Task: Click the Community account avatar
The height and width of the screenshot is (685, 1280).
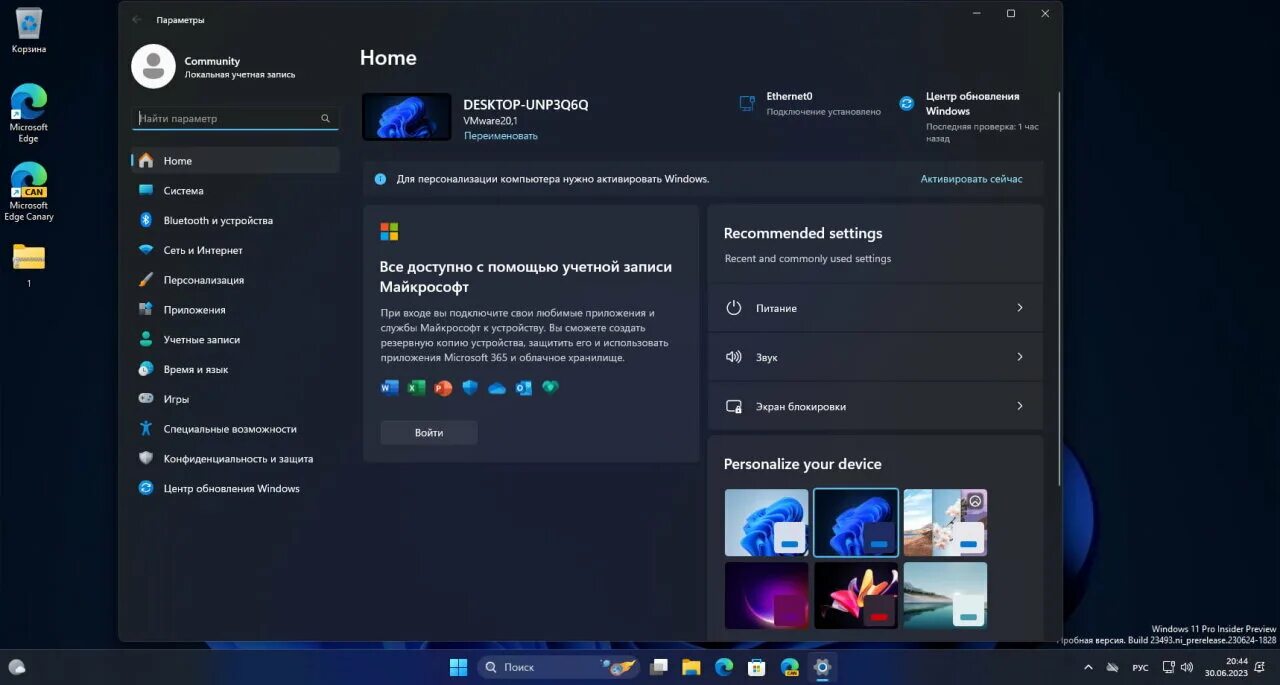Action: 153,66
